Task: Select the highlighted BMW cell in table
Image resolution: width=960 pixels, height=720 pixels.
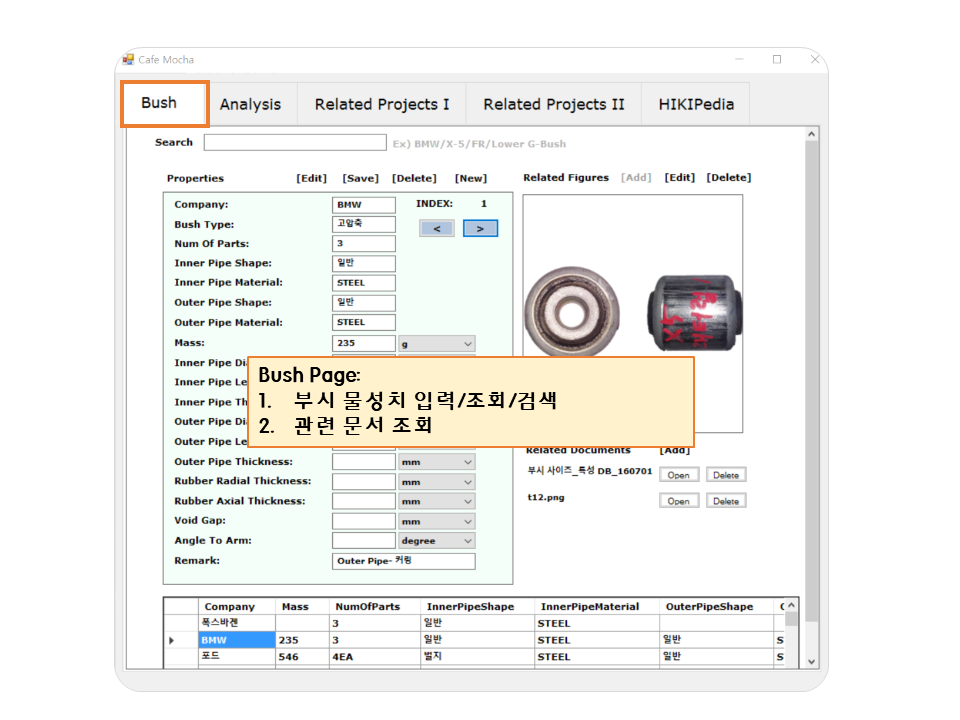Action: 237,640
